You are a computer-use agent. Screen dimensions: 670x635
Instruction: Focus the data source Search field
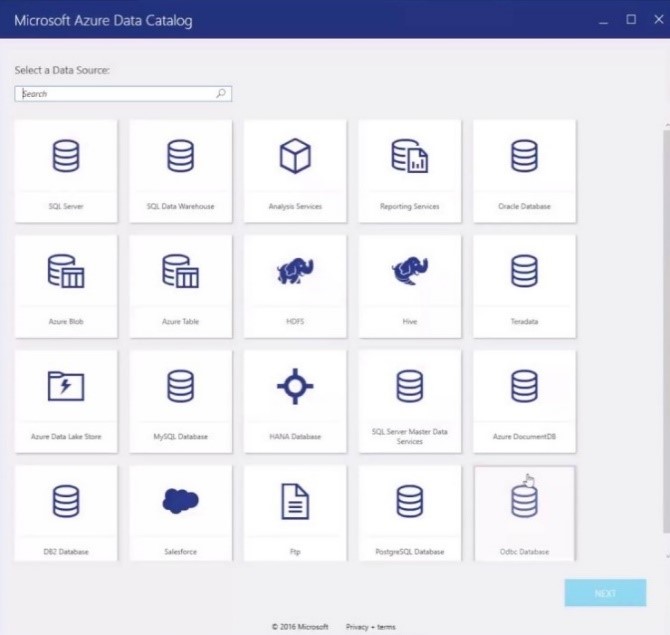123,94
